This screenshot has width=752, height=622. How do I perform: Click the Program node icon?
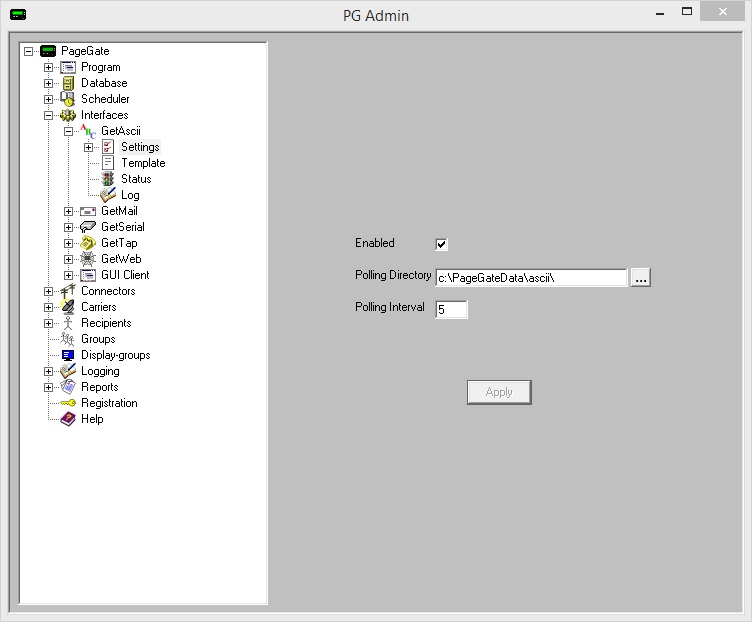[68, 67]
